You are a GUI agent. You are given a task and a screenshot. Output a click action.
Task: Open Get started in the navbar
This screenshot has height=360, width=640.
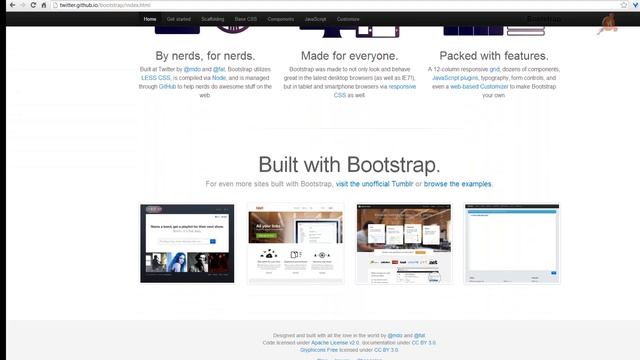178,19
